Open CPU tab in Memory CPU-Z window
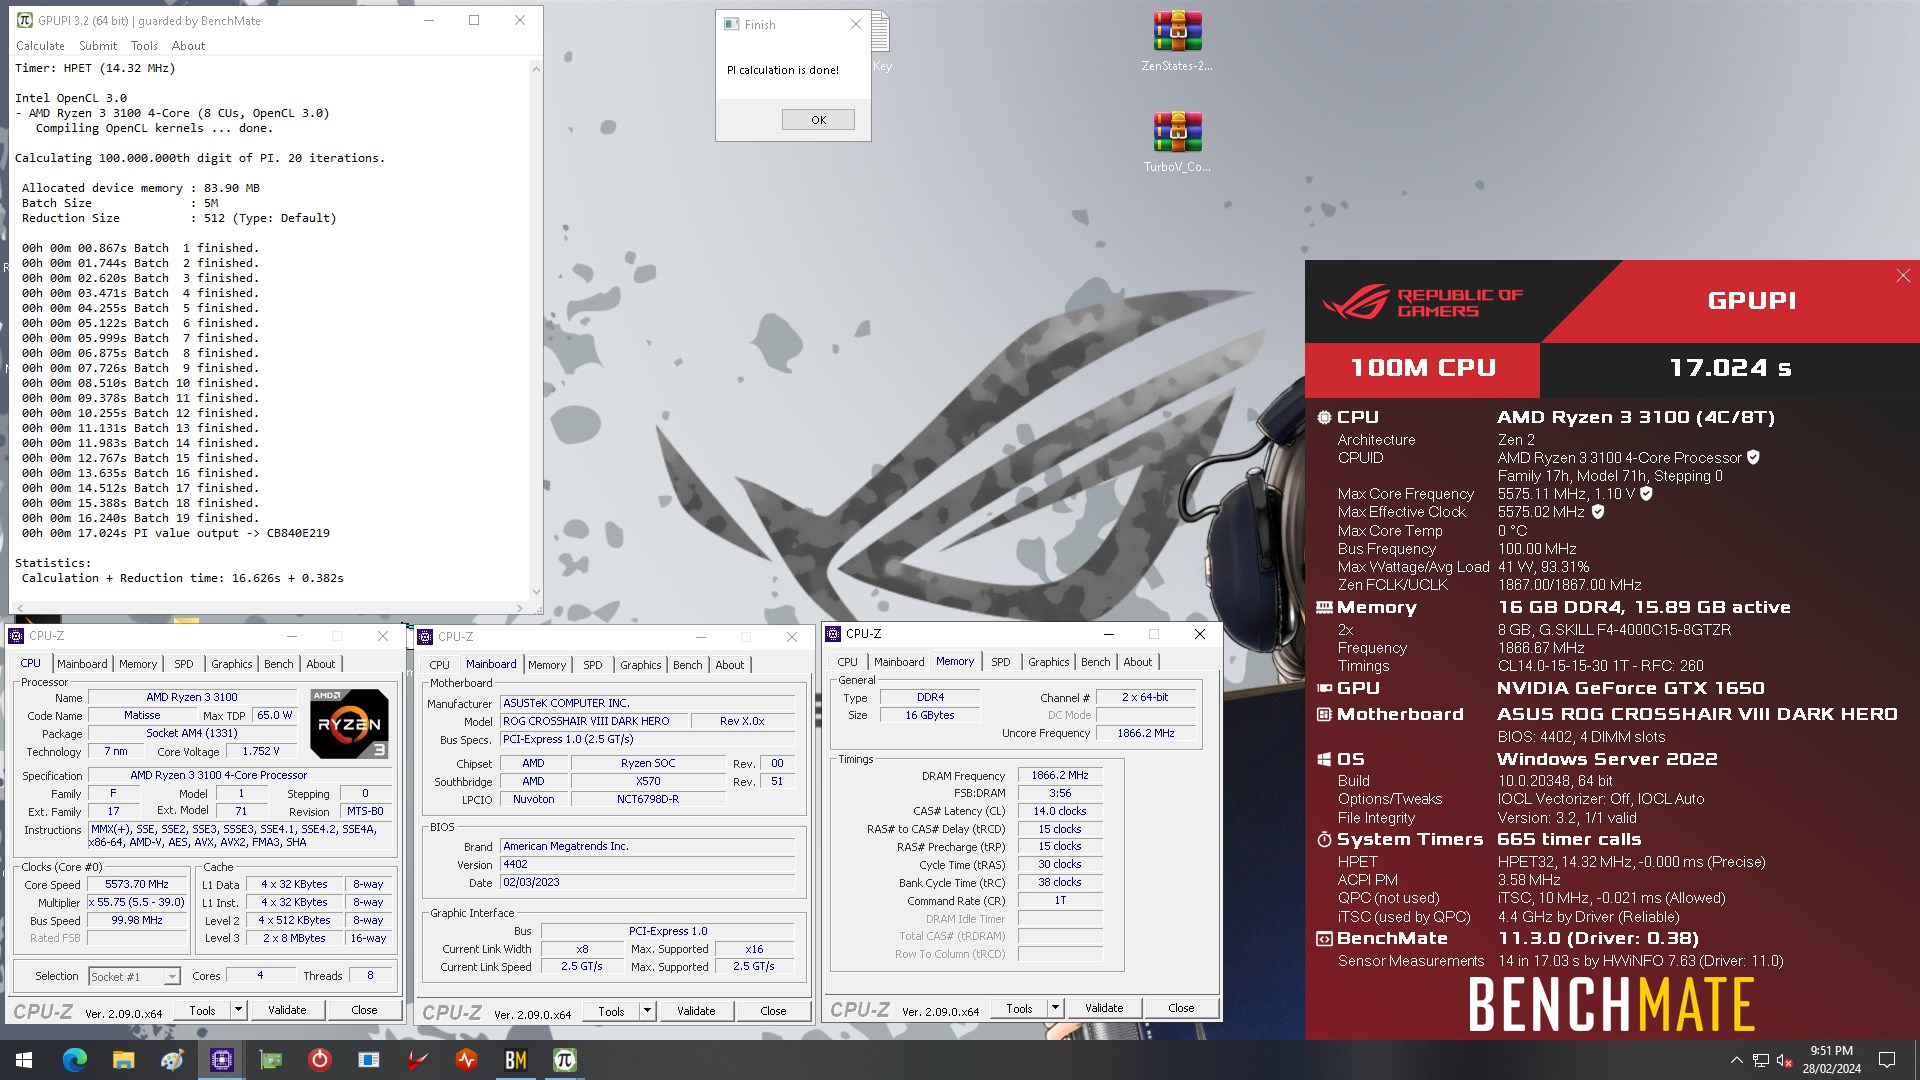 pyautogui.click(x=847, y=662)
